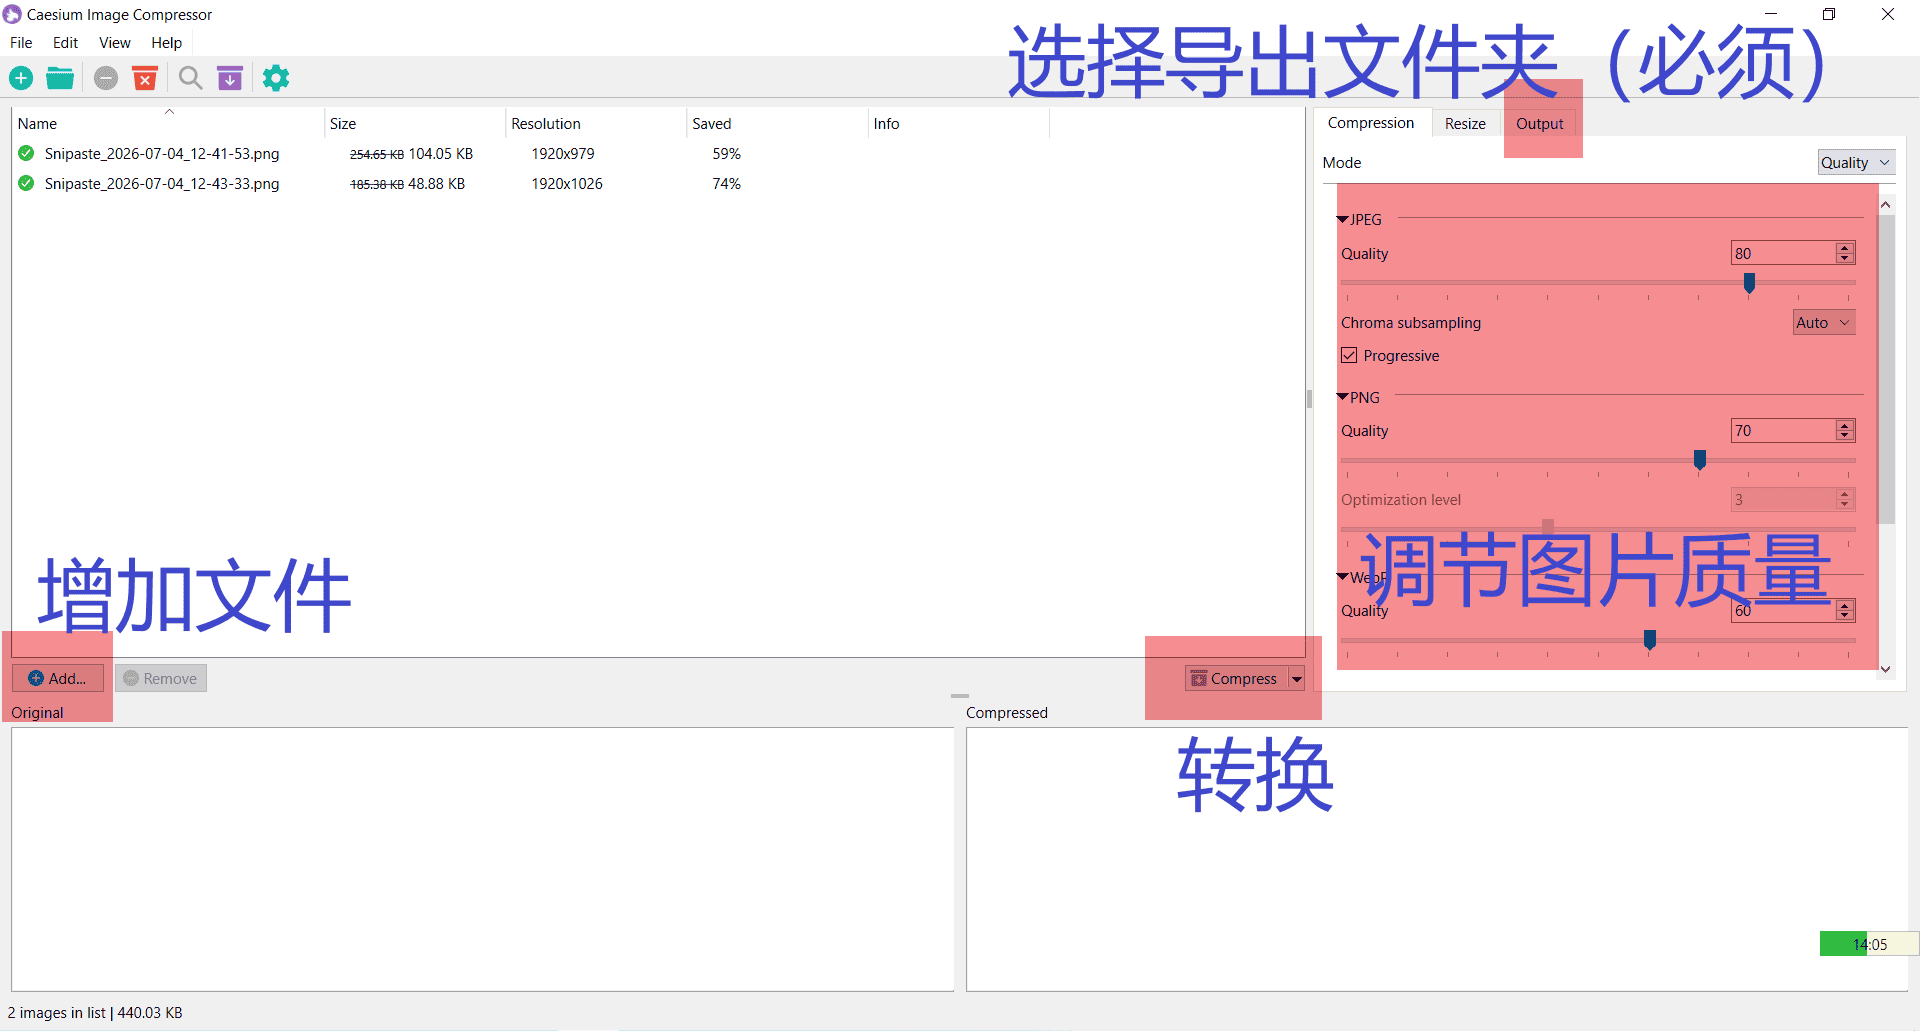Sort the list by the Name column header

click(x=168, y=123)
